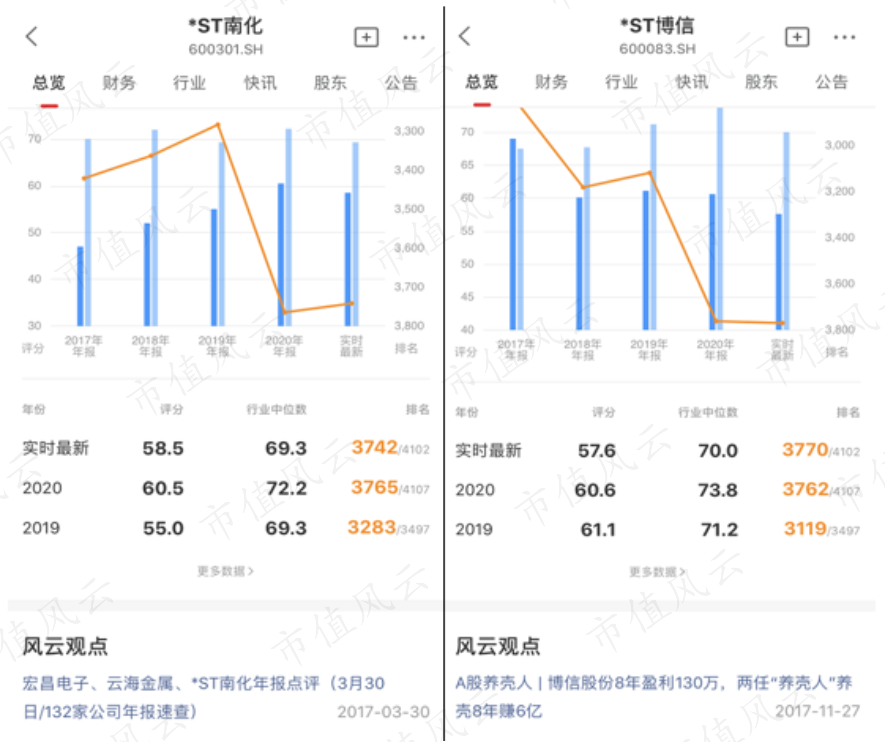Expand 更多数据 under *ST博信 table
885x742 pixels.
click(657, 572)
